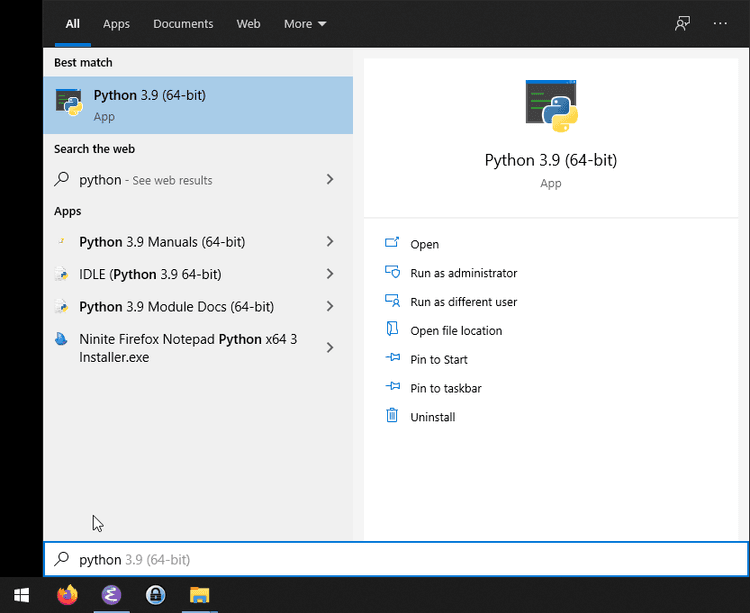The height and width of the screenshot is (613, 750).
Task: Open Python 3.9 Module Docs result
Action: coord(198,306)
